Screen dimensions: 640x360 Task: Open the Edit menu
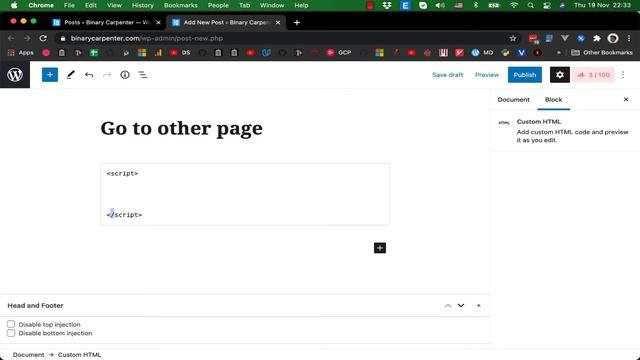tap(91, 5)
